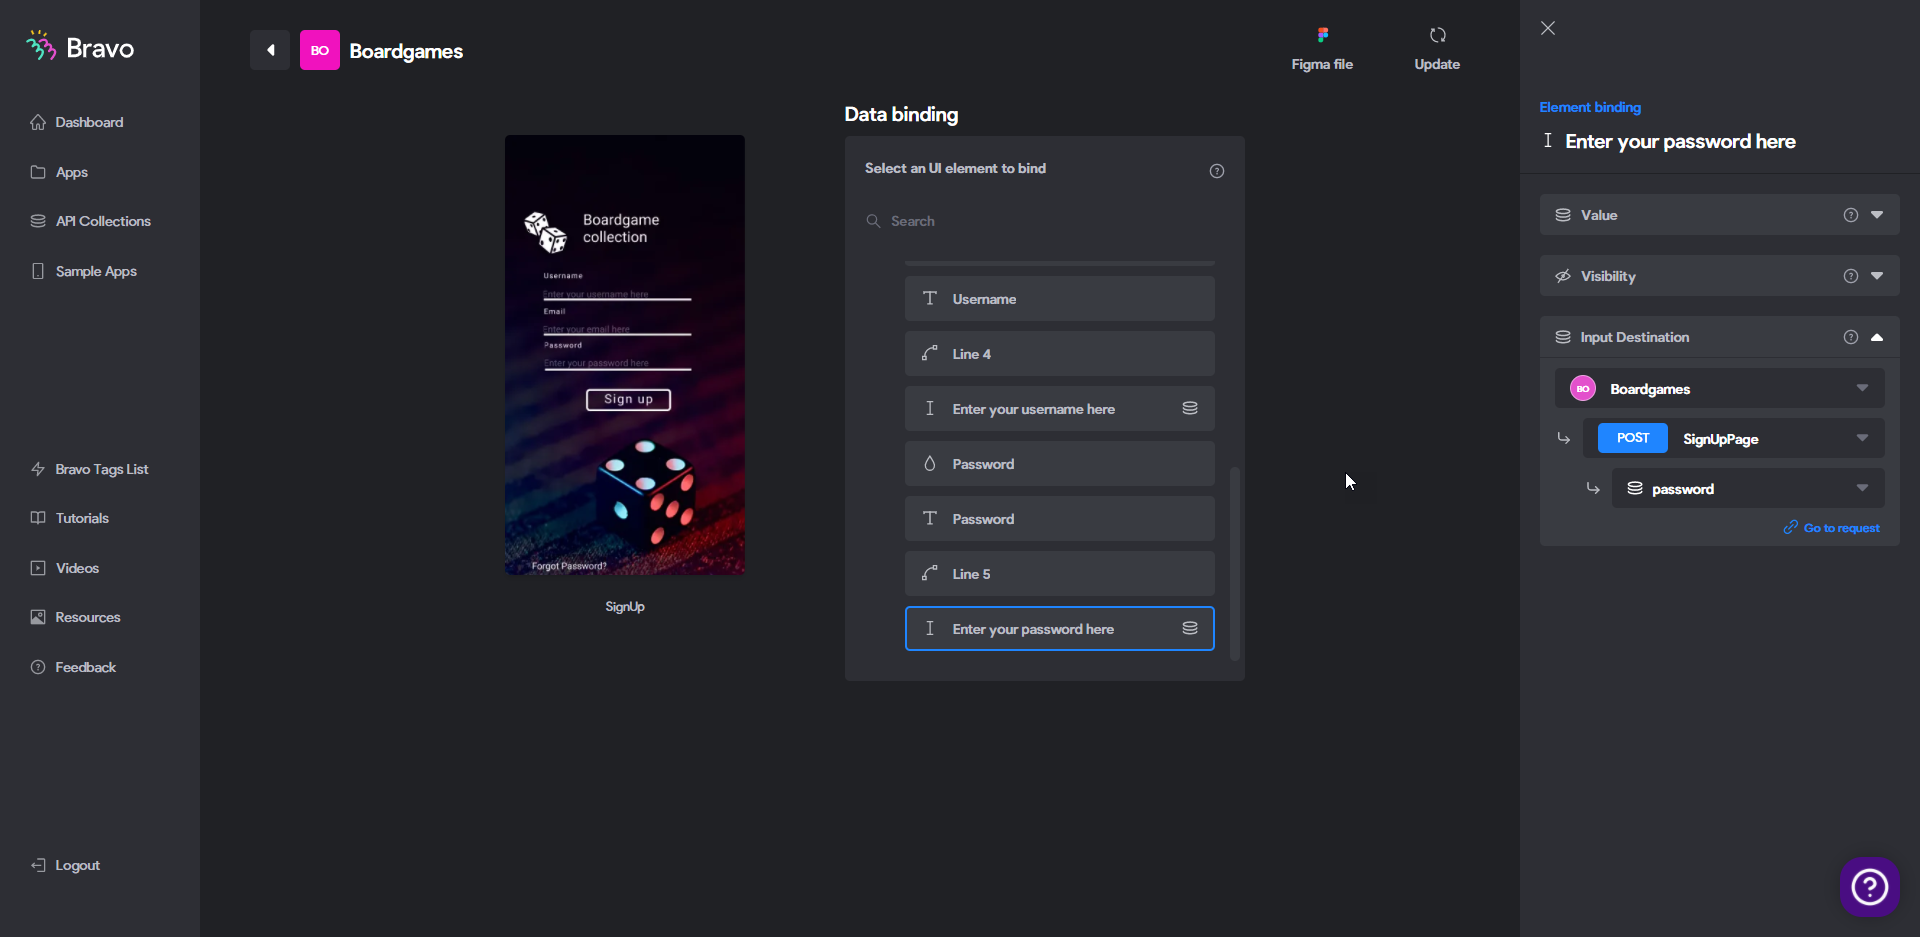This screenshot has width=1920, height=937.
Task: Open the password parameter dropdown
Action: [1748, 488]
